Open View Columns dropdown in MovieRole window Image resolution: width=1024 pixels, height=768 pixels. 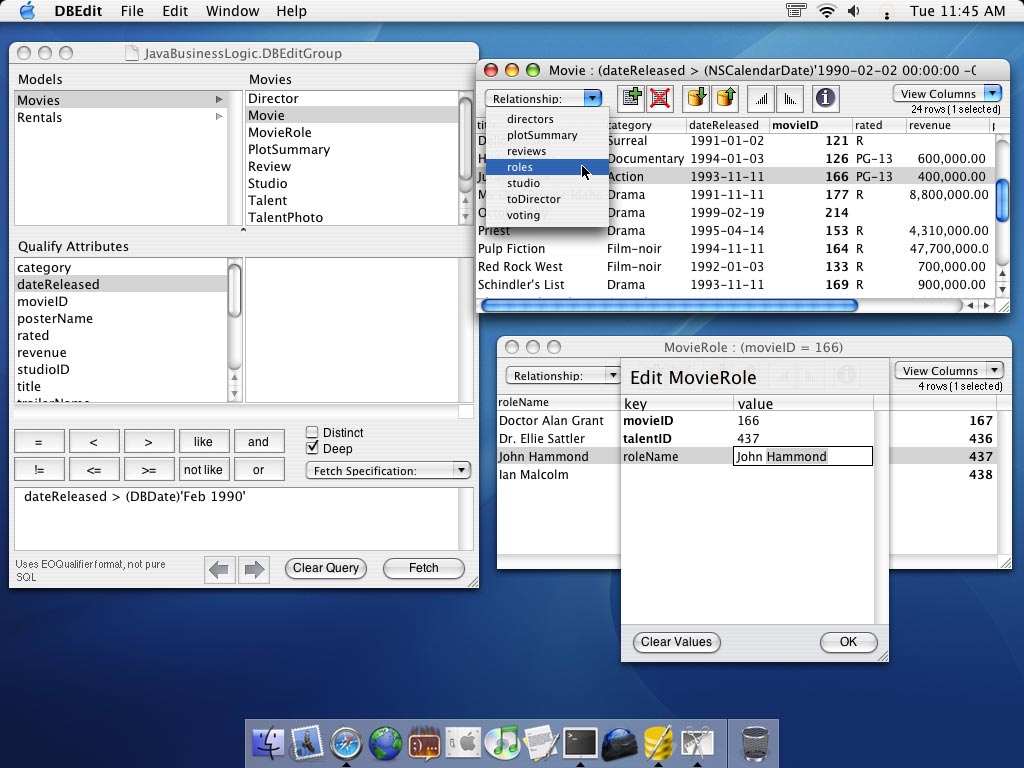949,370
